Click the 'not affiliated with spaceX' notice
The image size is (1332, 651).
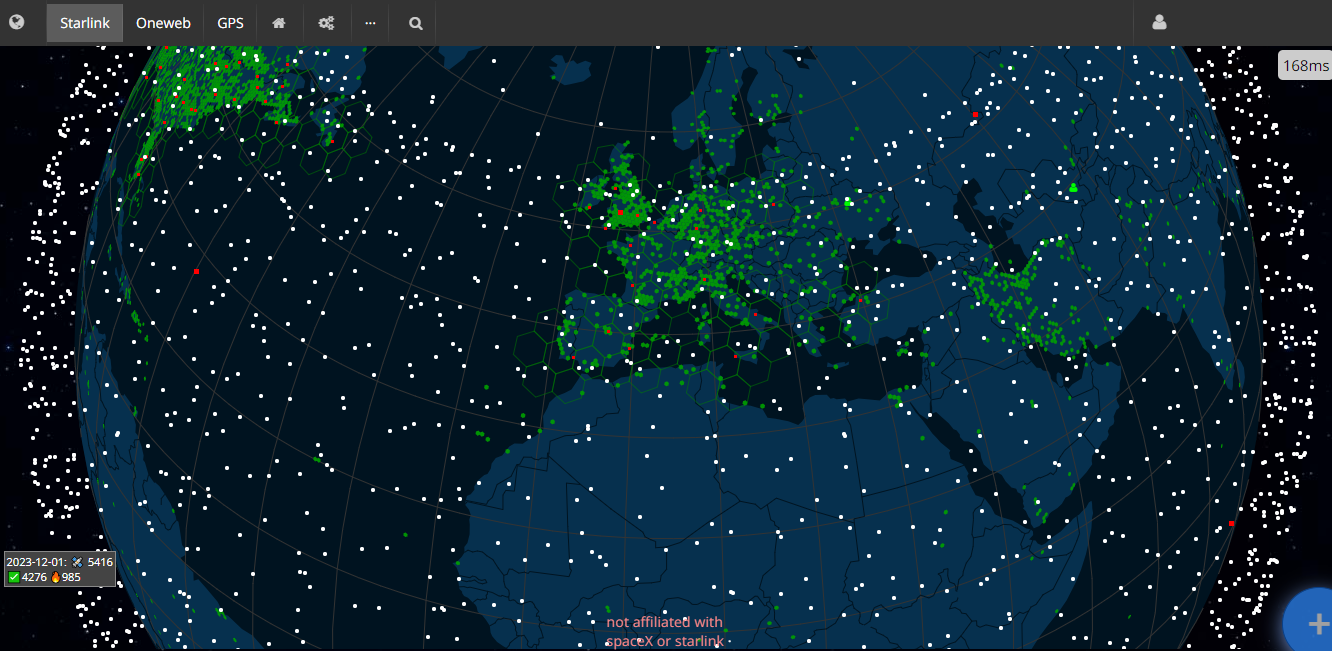coord(664,631)
